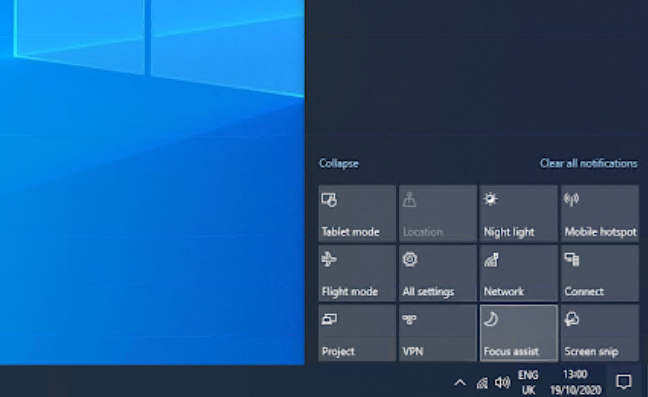648x397 pixels.
Task: Open taskbar network status icon
Action: tap(482, 383)
